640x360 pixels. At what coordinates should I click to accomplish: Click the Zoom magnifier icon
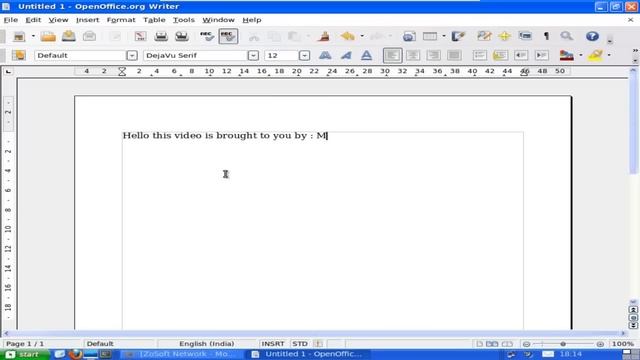(567, 36)
